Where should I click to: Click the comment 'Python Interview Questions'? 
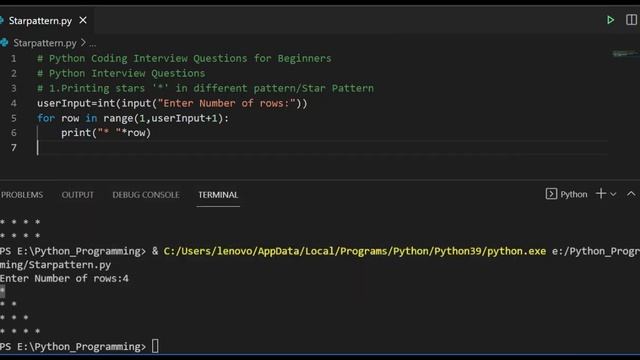tap(121, 73)
